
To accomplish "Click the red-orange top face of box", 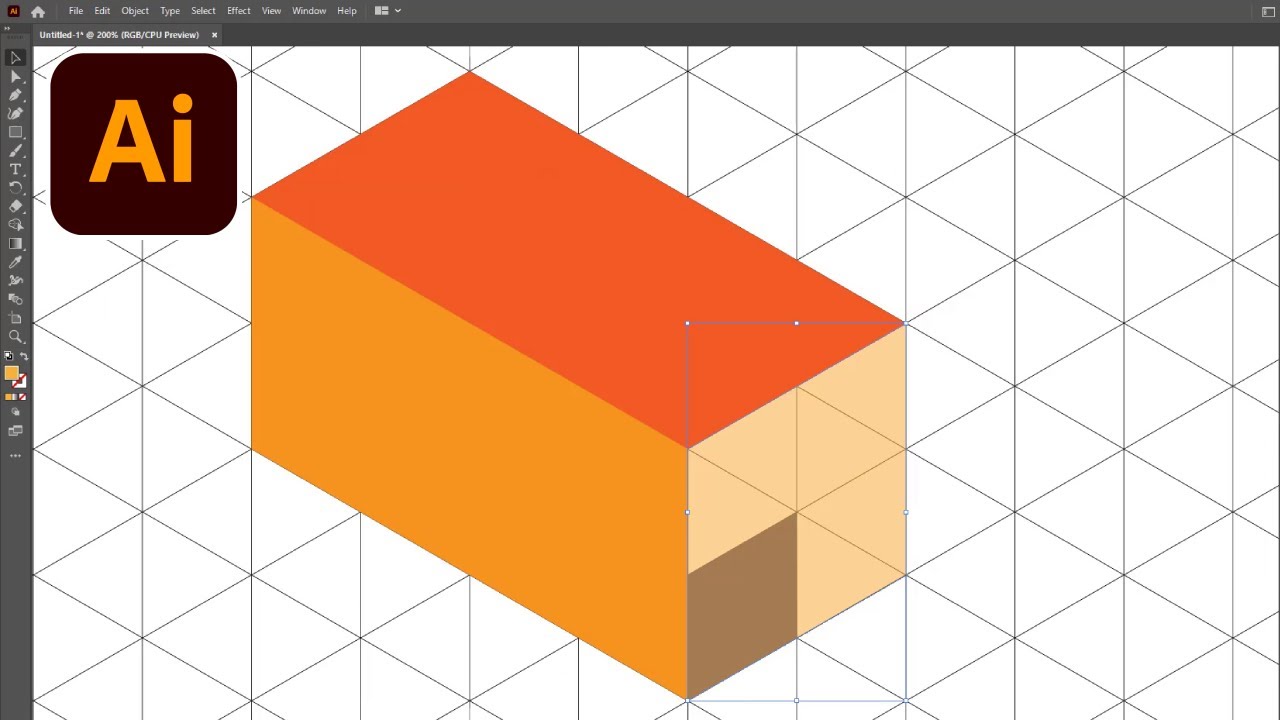I will coord(577,260).
